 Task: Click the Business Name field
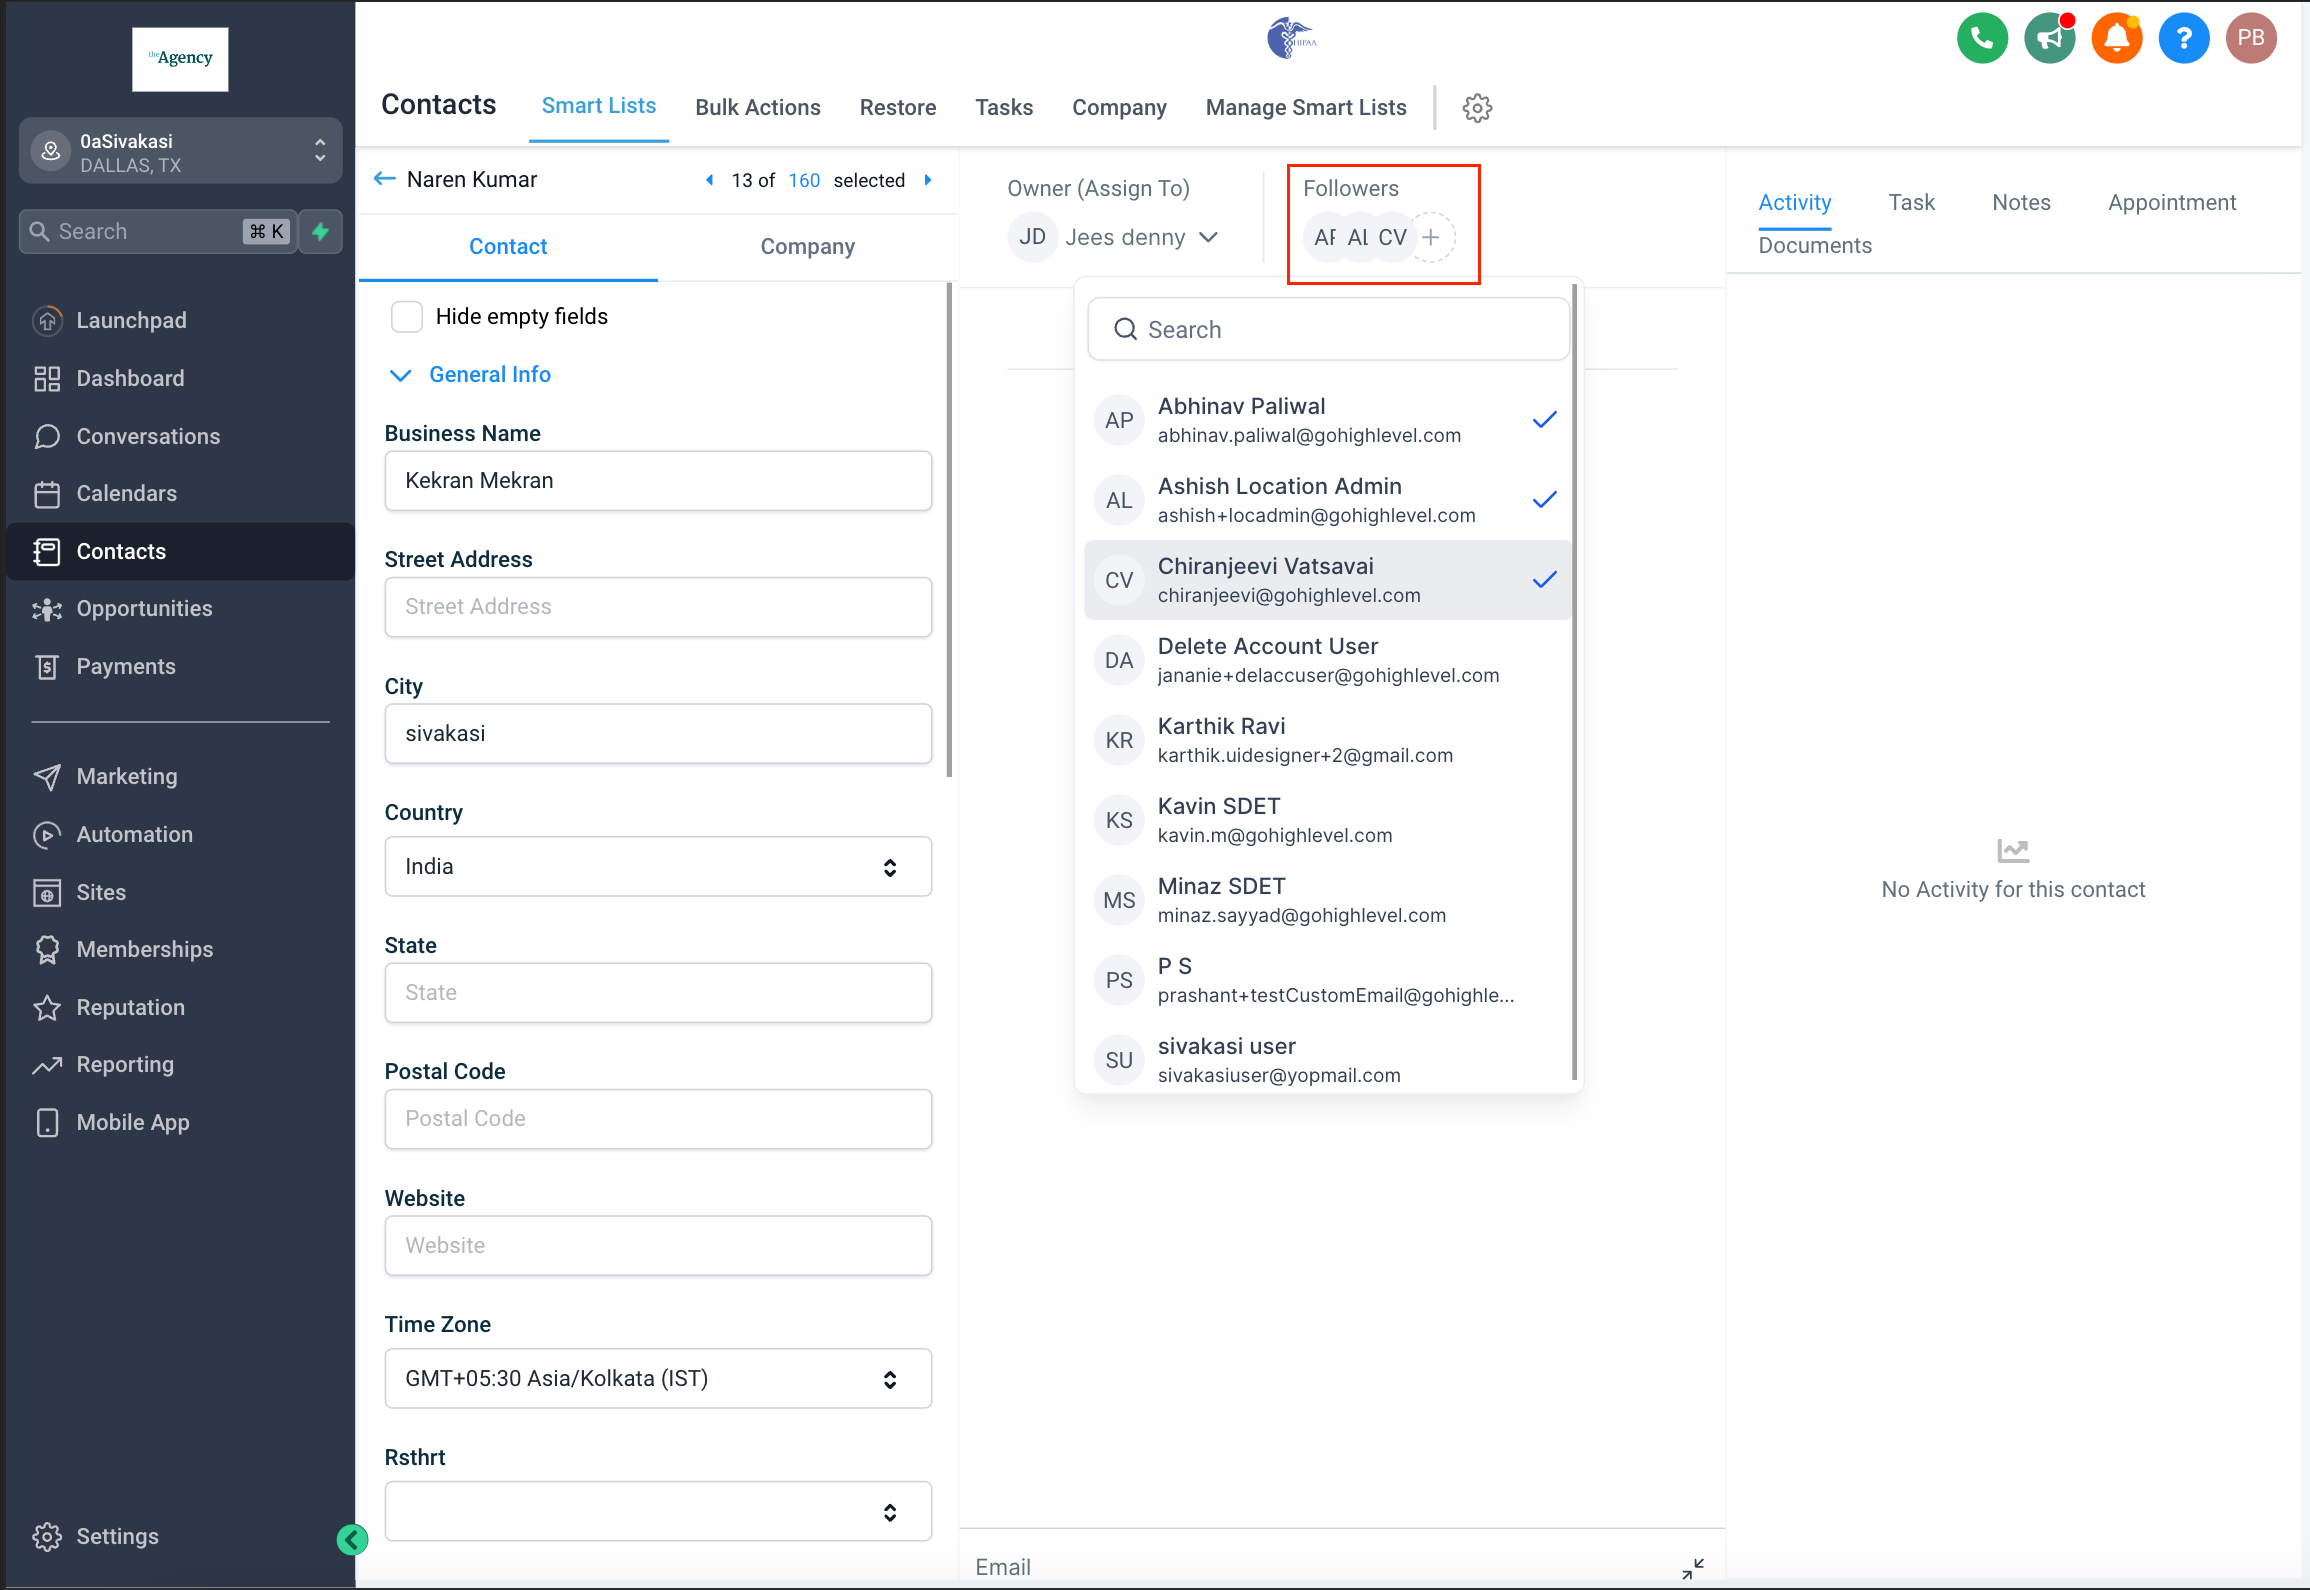tap(658, 481)
